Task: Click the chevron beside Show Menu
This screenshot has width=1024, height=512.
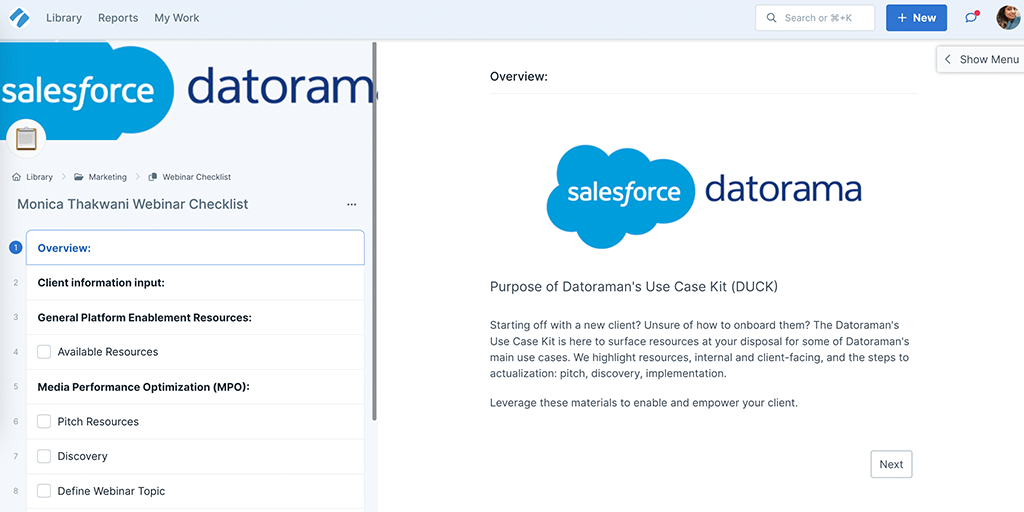Action: coord(948,59)
